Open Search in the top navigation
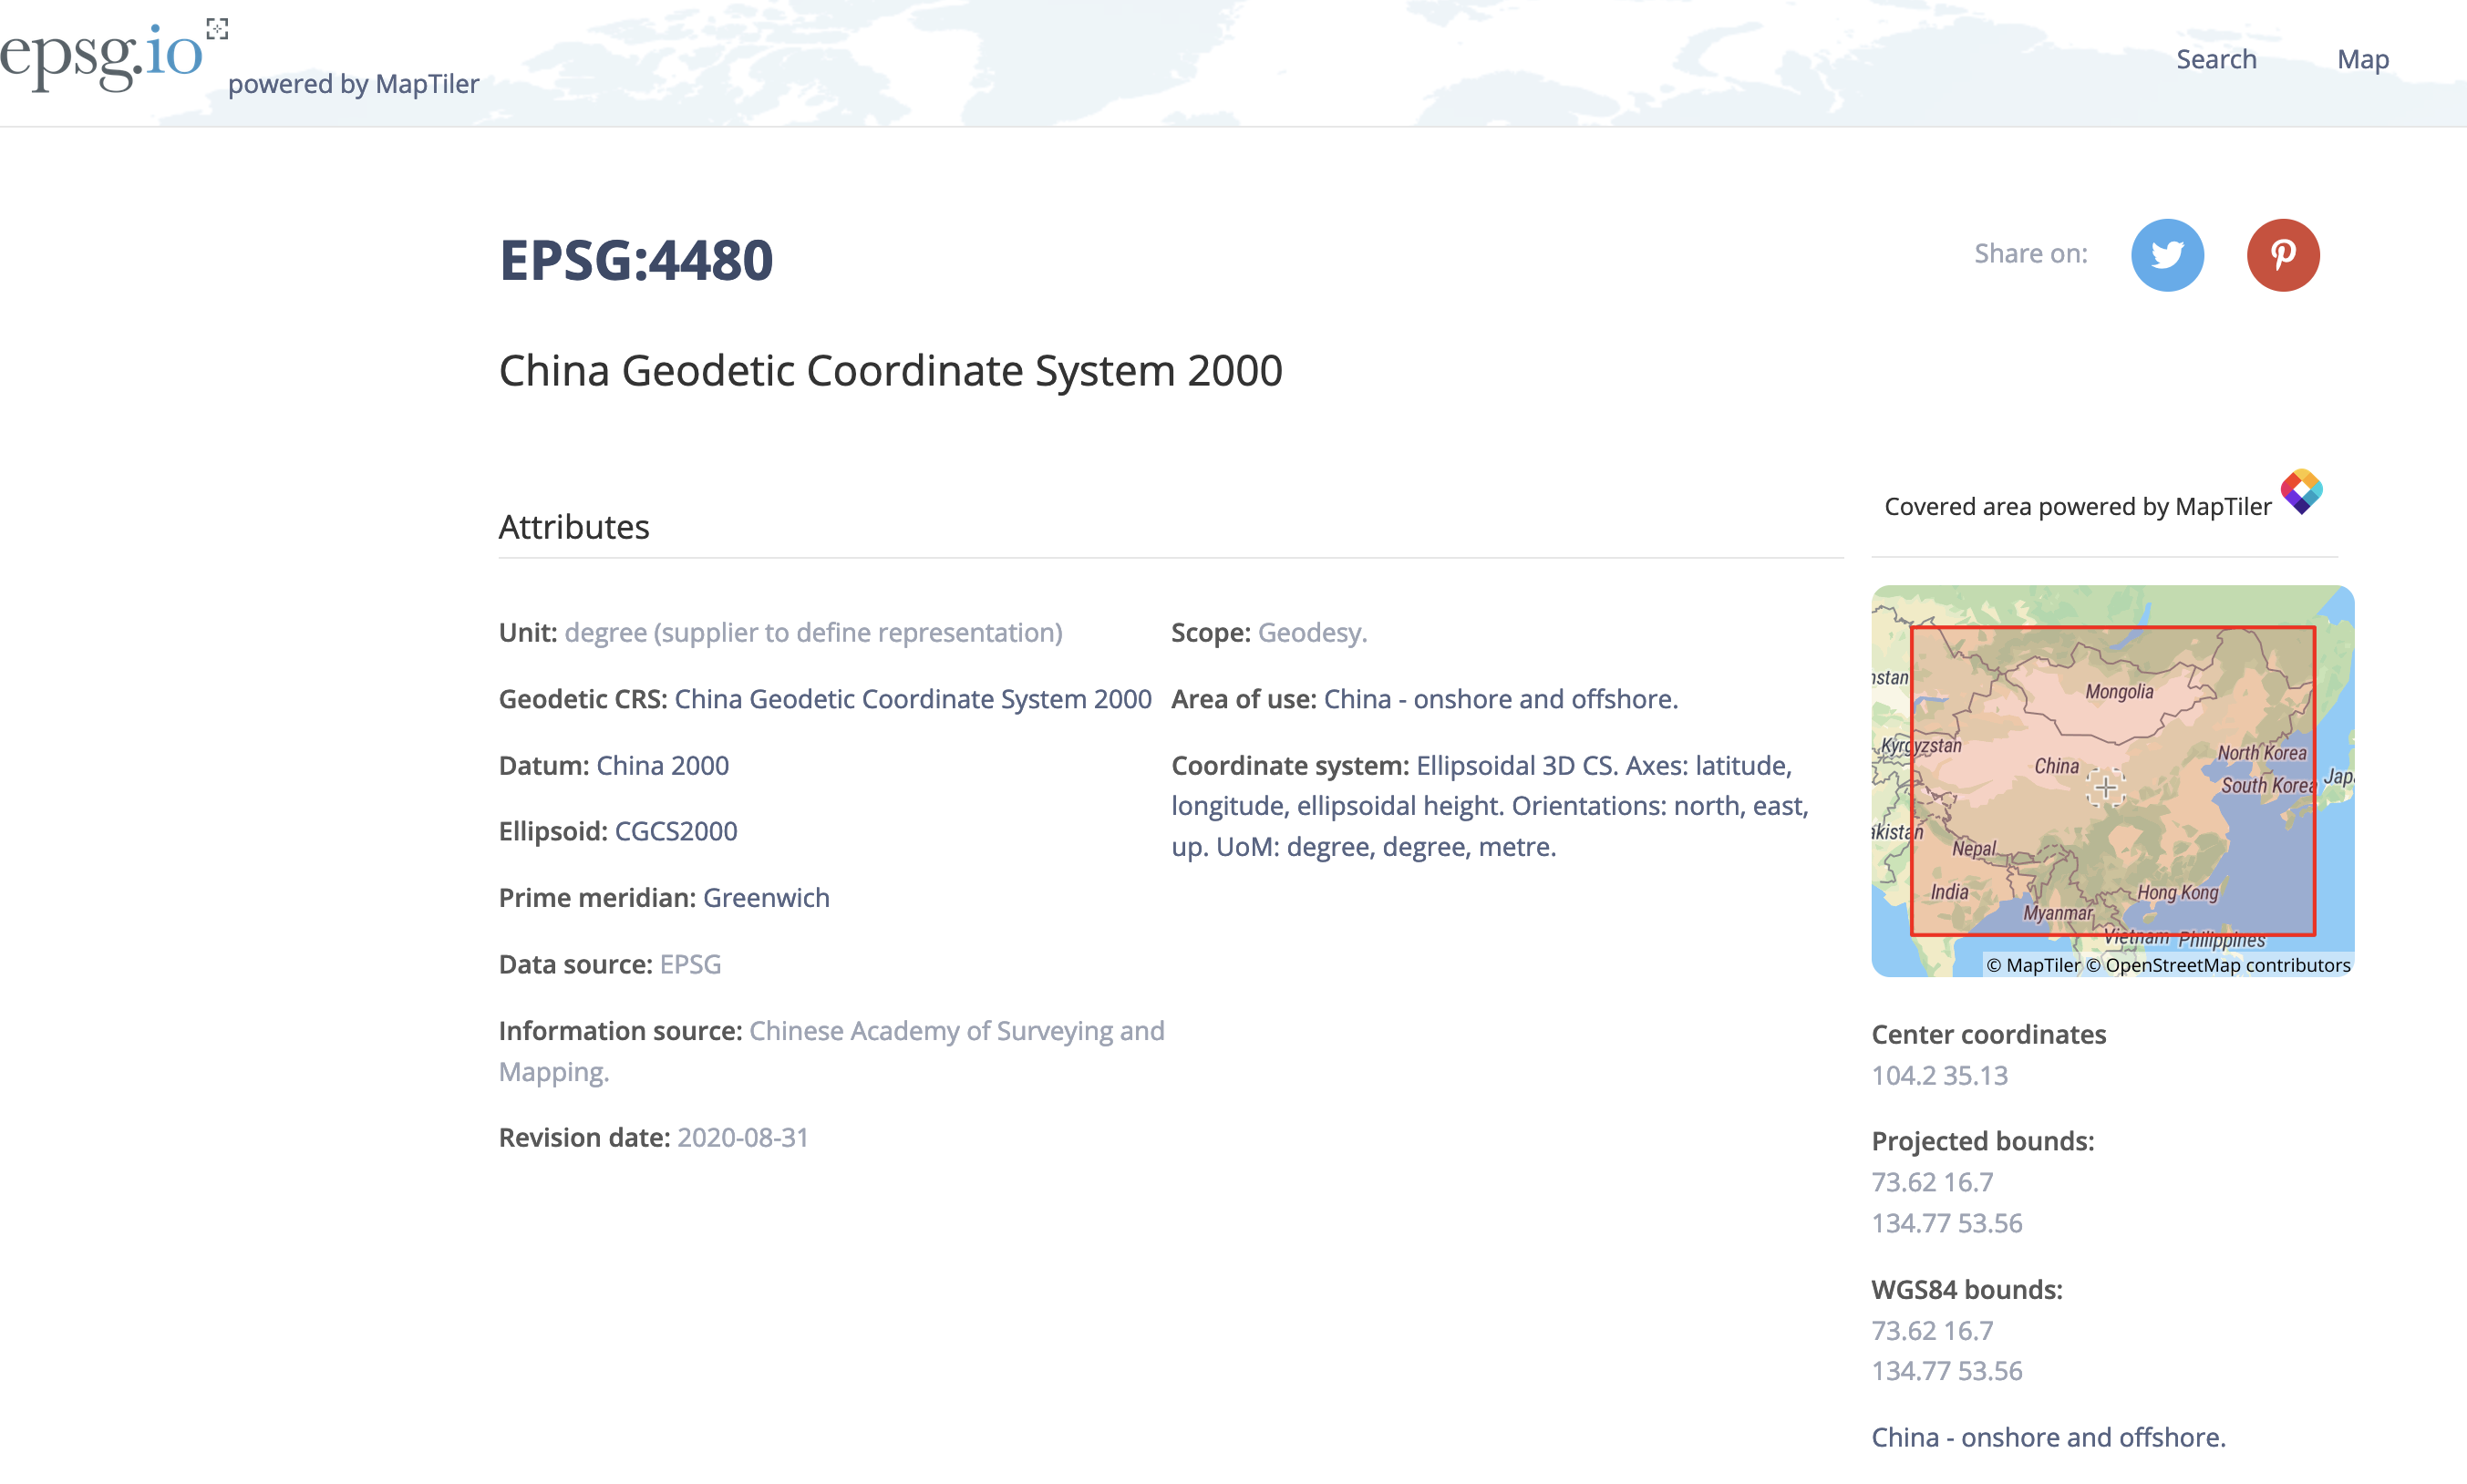 (2216, 59)
